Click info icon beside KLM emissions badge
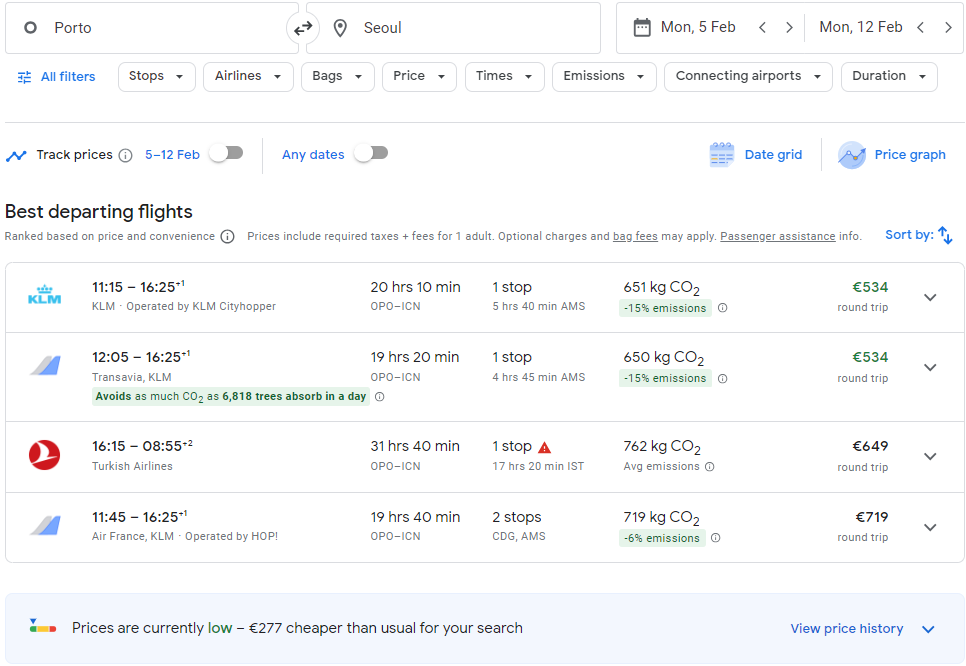The image size is (966, 666). pos(723,308)
